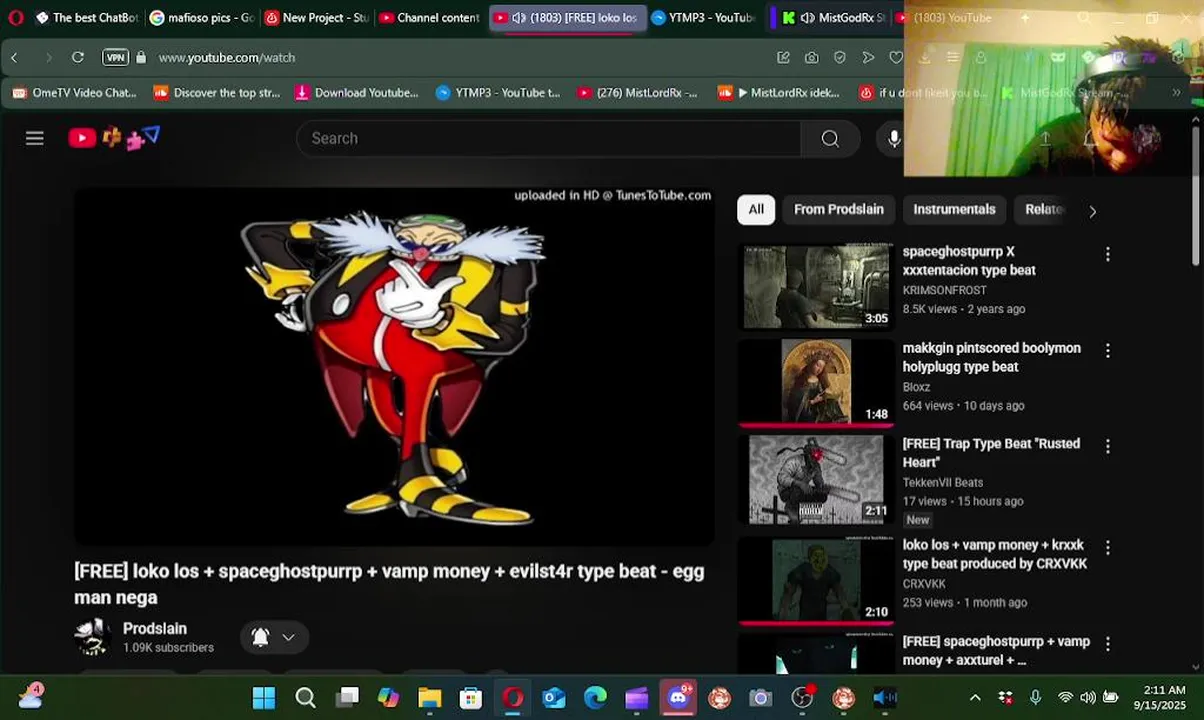Open Prodslain channel name link
This screenshot has width=1204, height=720.
tap(155, 629)
